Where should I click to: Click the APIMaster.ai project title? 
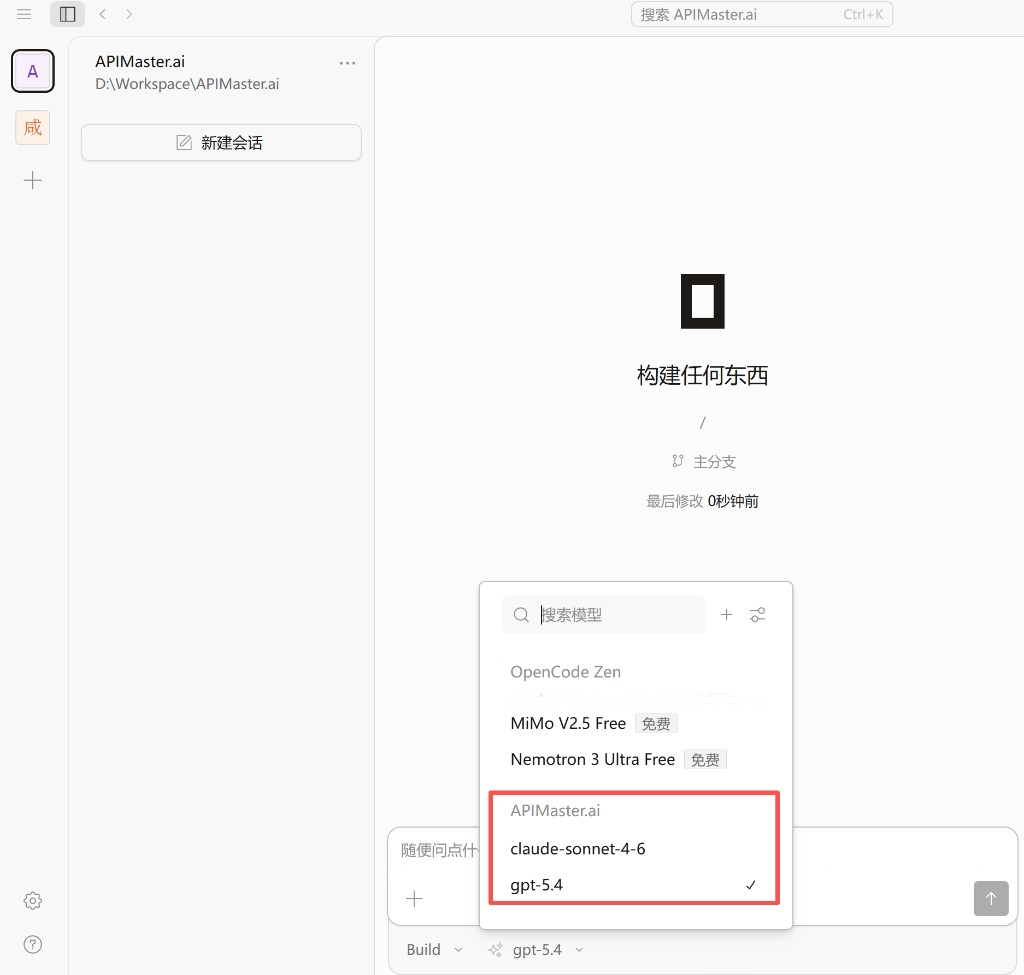coord(140,61)
